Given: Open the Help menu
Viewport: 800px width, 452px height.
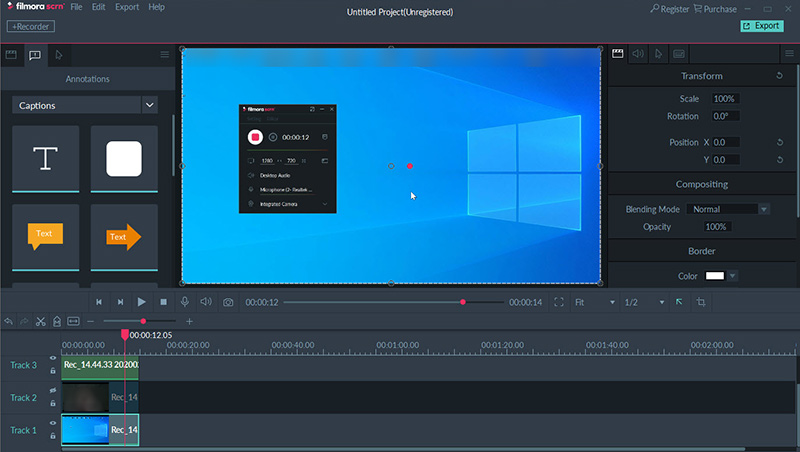Looking at the screenshot, I should 156,7.
